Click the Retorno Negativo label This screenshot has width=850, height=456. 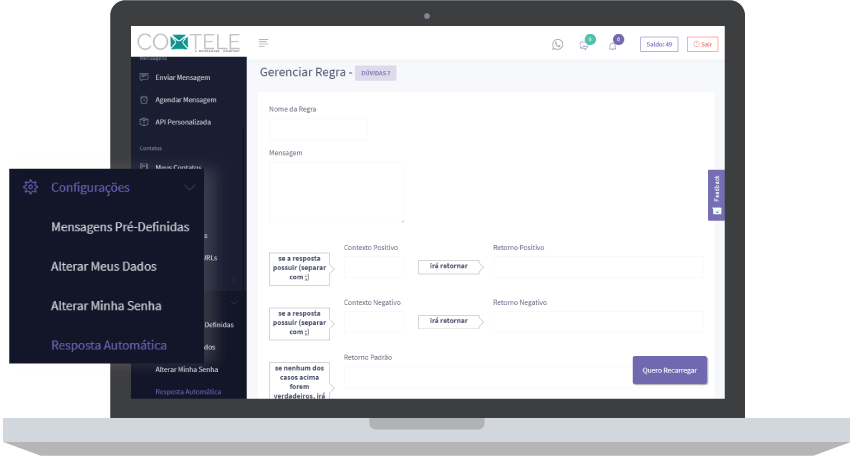520,303
